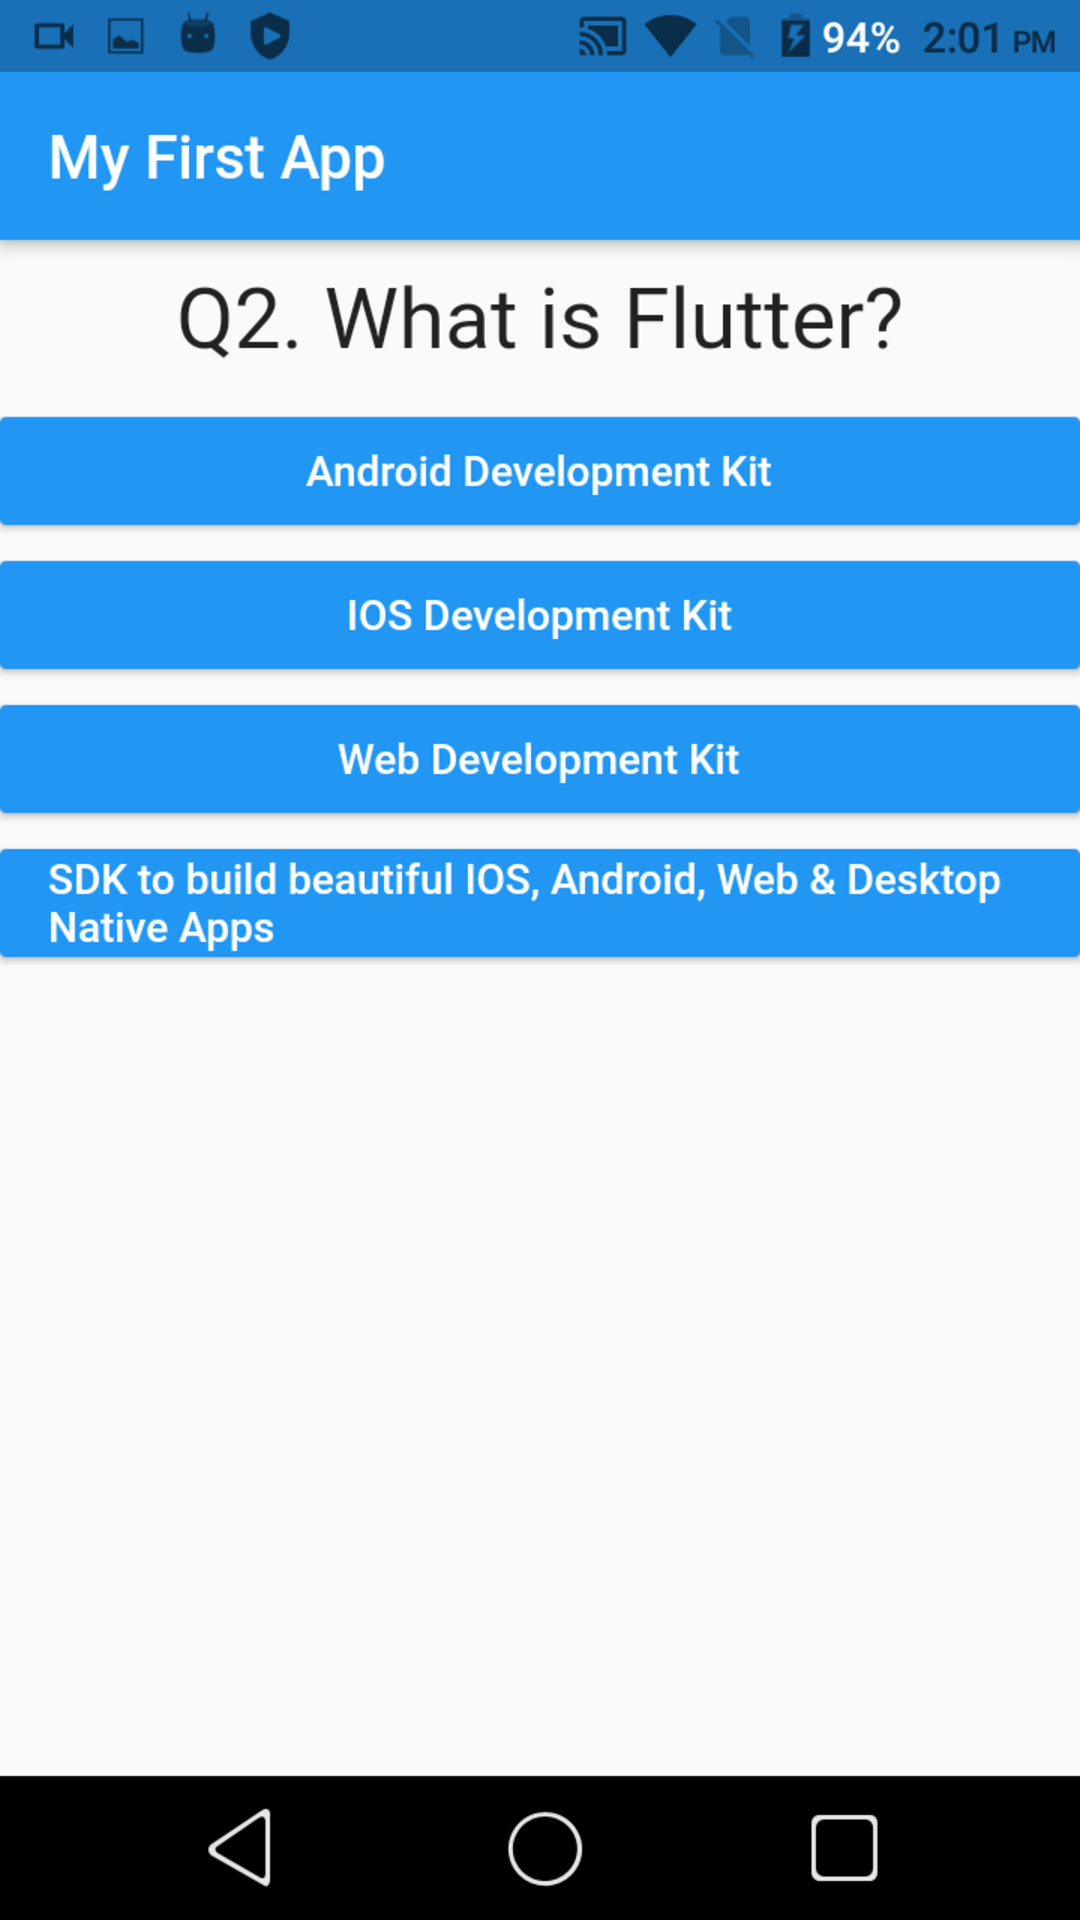The image size is (1080, 1920).
Task: Tap the Wi-Fi signal status icon
Action: click(670, 37)
